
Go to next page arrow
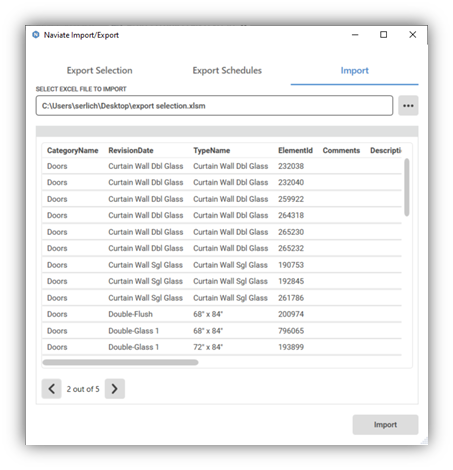point(115,389)
